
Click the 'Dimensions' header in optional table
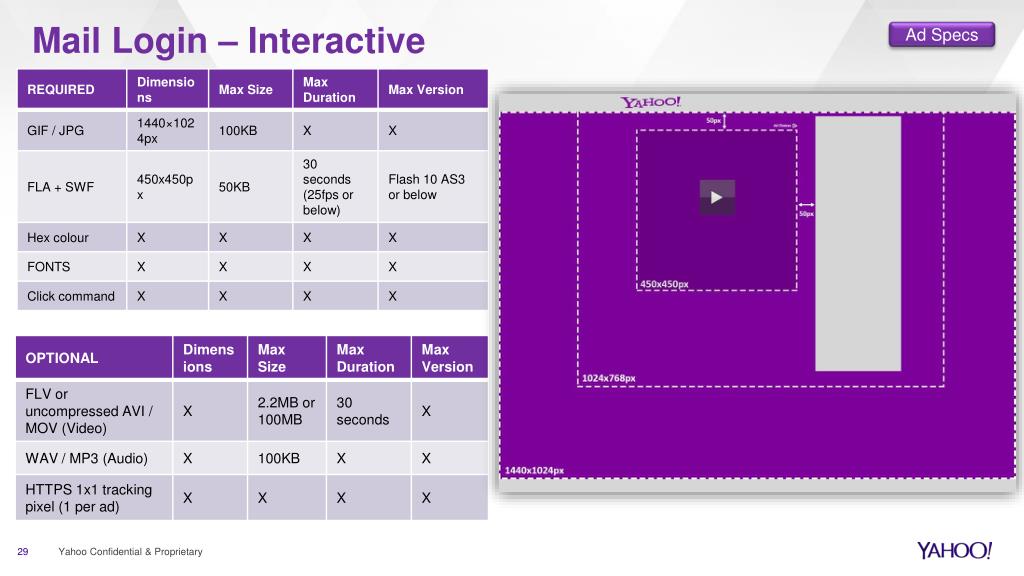210,357
